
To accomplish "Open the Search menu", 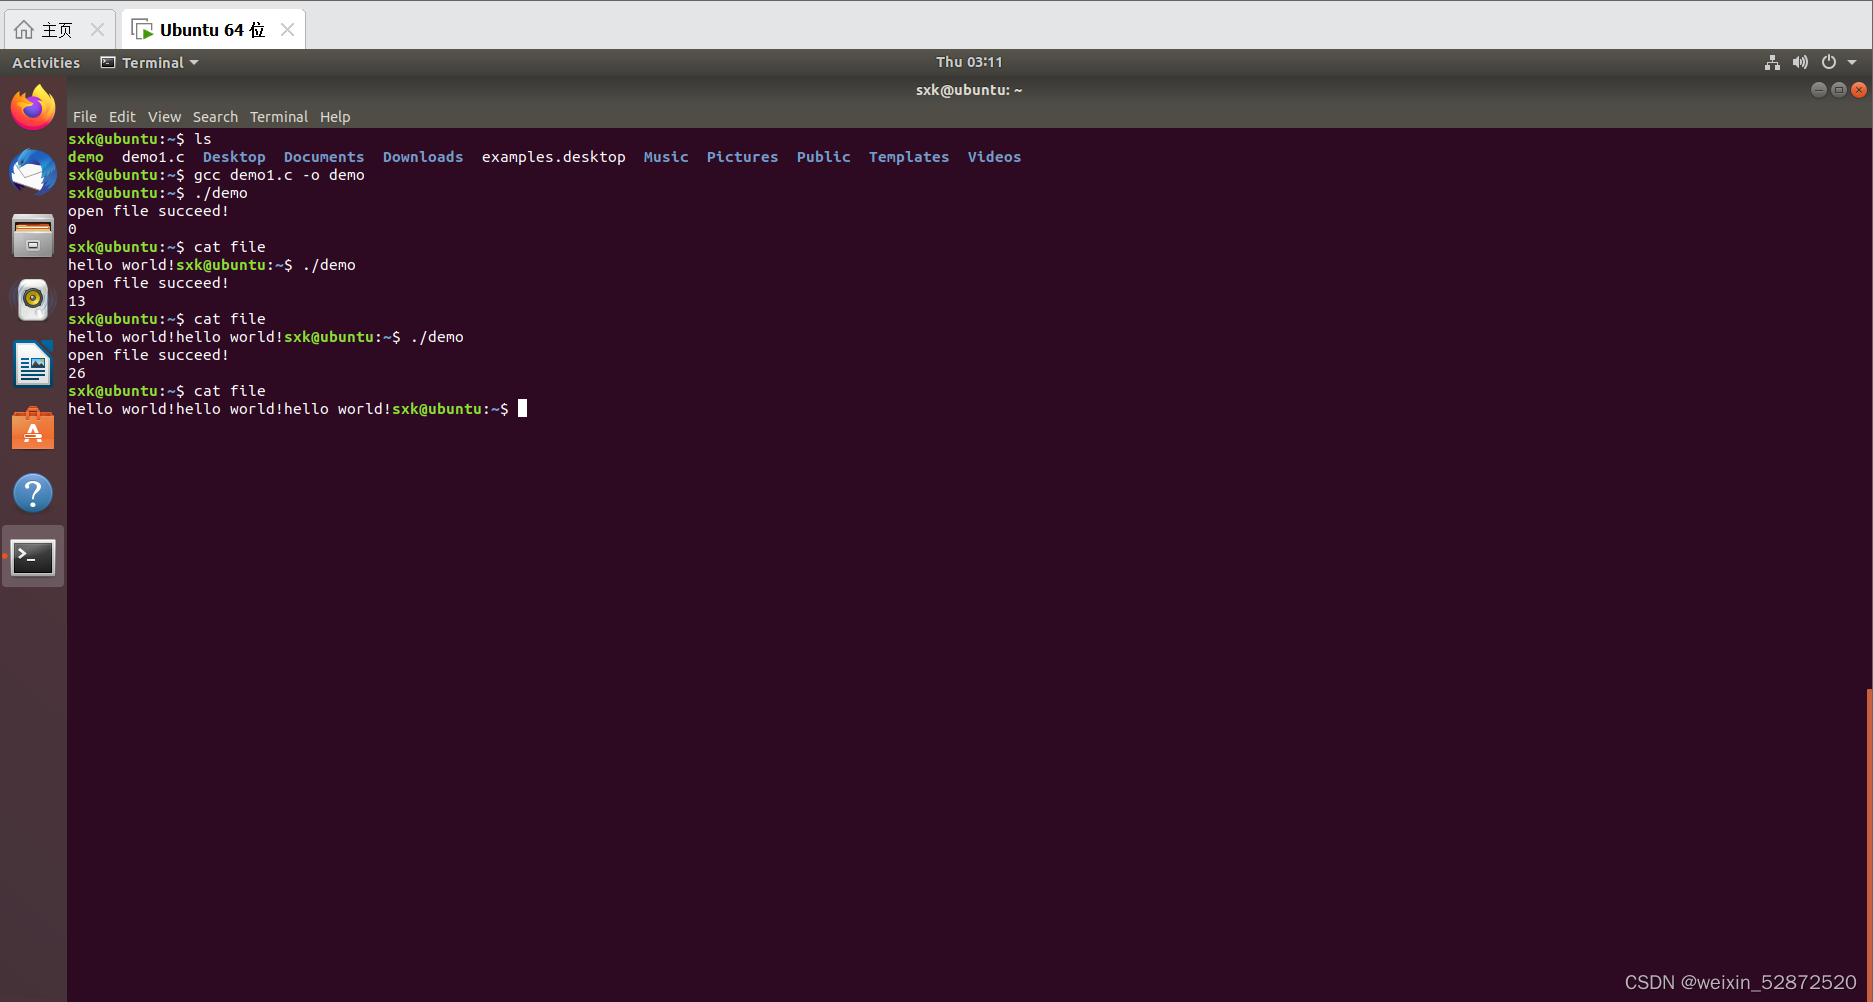I will click(214, 116).
